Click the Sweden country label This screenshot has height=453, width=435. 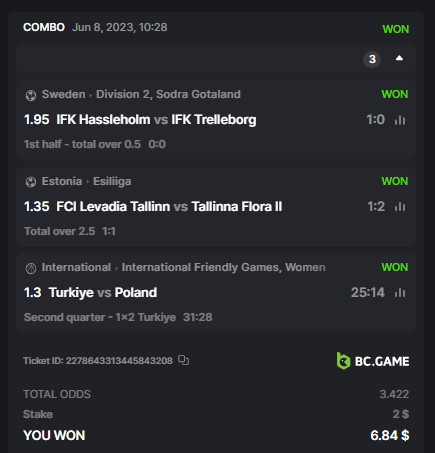pyautogui.click(x=63, y=94)
